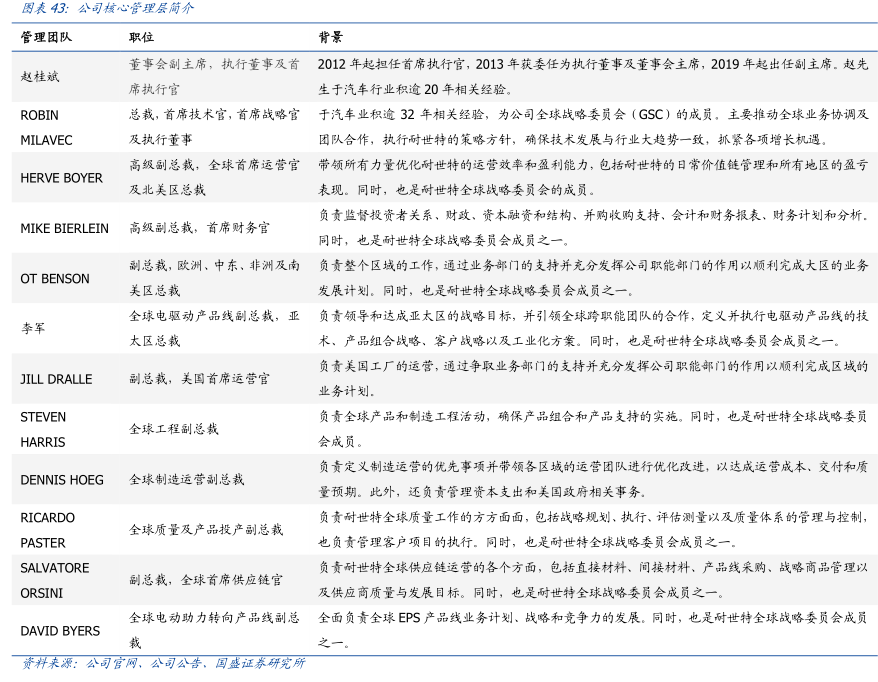Click background text 全面负责全球 EPS 产品线业务计划
878x682 pixels.
(593, 630)
